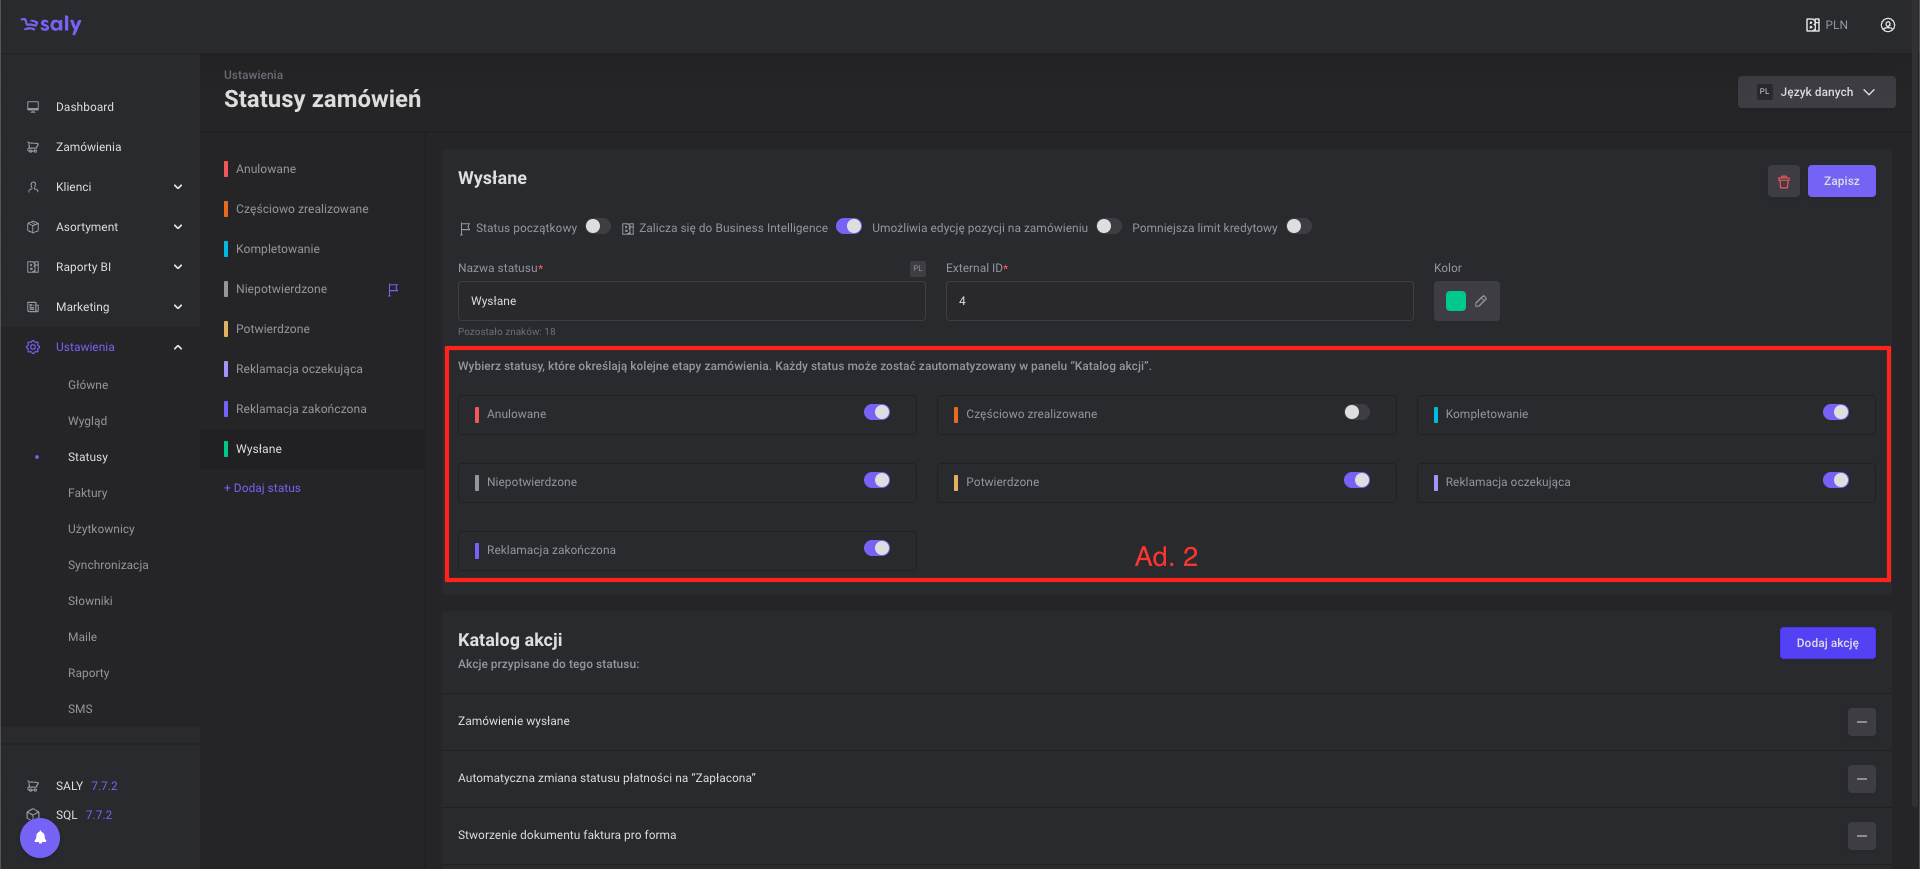Enable the Status początkowy toggle
The image size is (1920, 869).
[597, 227]
